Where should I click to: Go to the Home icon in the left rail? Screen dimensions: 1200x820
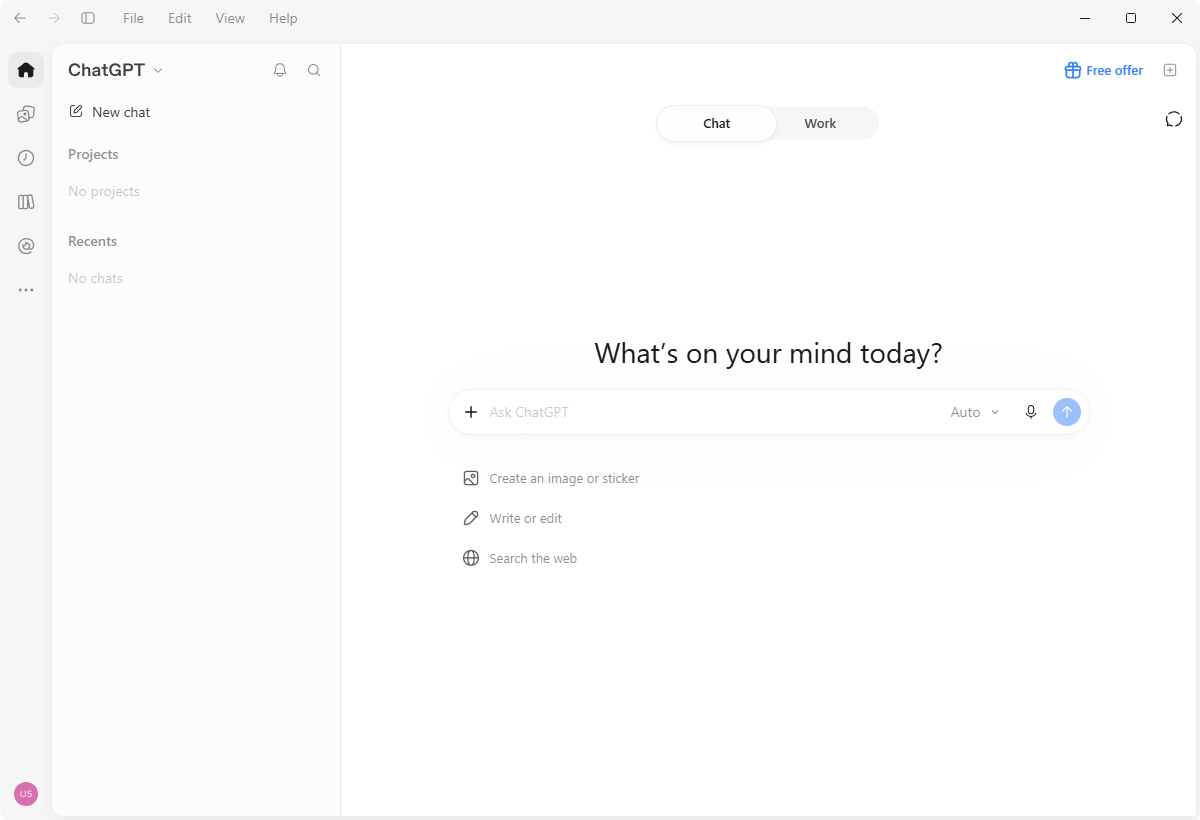[x=26, y=70]
